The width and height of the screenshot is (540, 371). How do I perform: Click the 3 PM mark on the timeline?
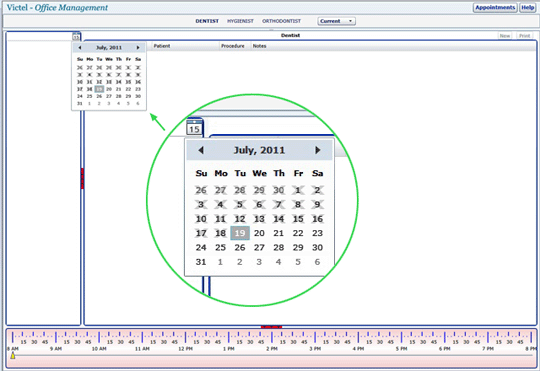pyautogui.click(x=315, y=349)
